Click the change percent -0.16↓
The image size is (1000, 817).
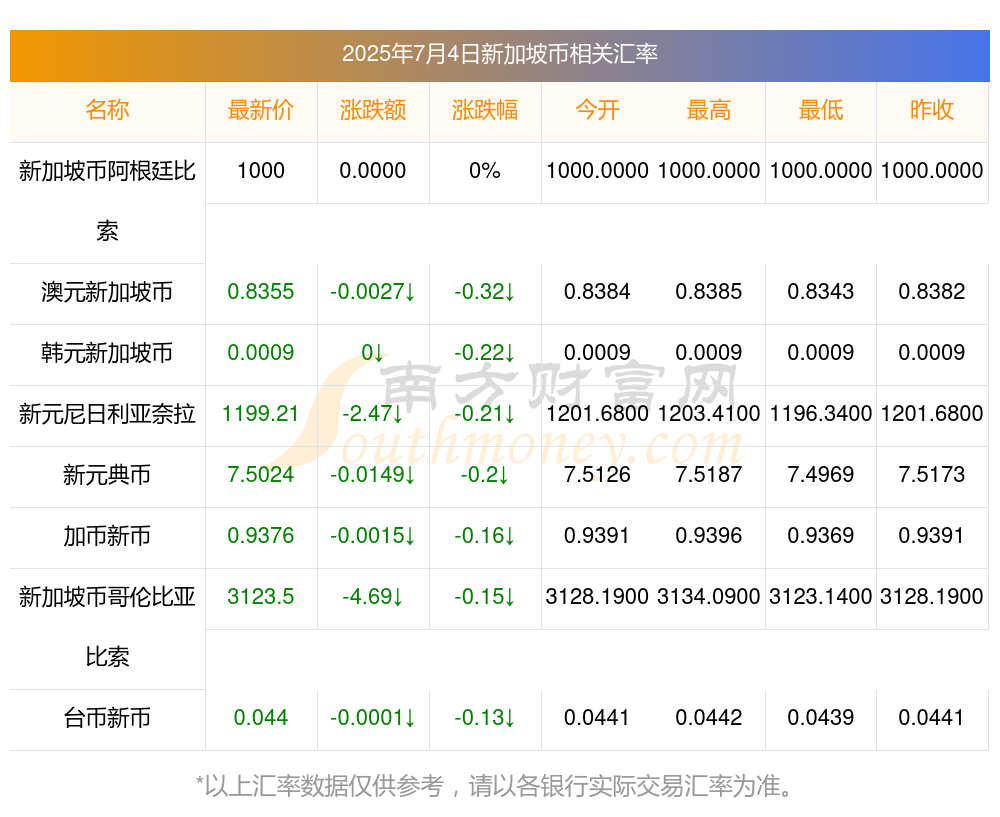click(x=485, y=536)
